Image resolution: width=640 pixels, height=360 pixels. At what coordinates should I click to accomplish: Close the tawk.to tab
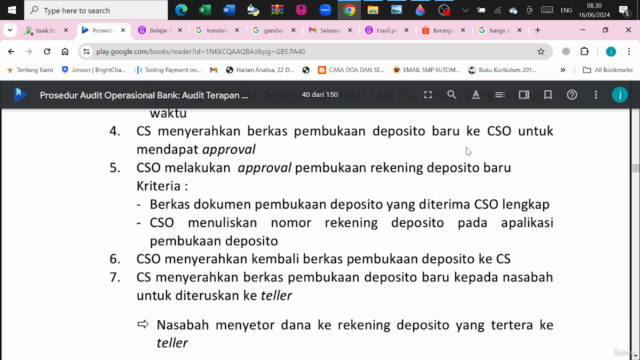point(66,30)
